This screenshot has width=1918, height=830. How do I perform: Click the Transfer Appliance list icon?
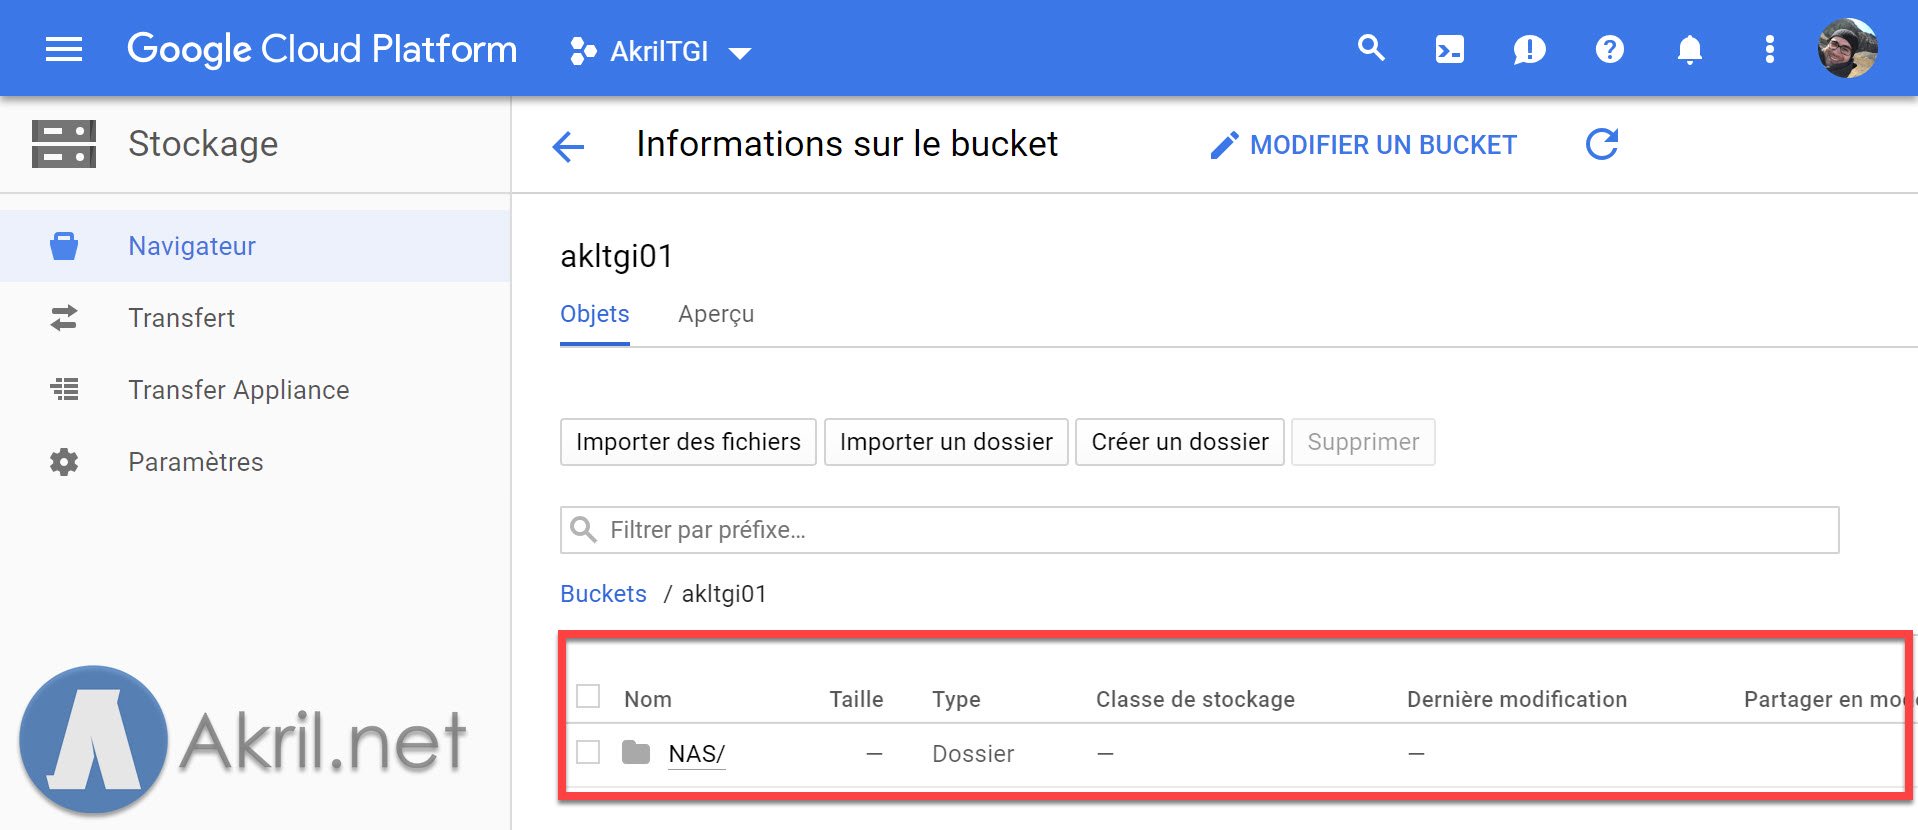click(64, 389)
